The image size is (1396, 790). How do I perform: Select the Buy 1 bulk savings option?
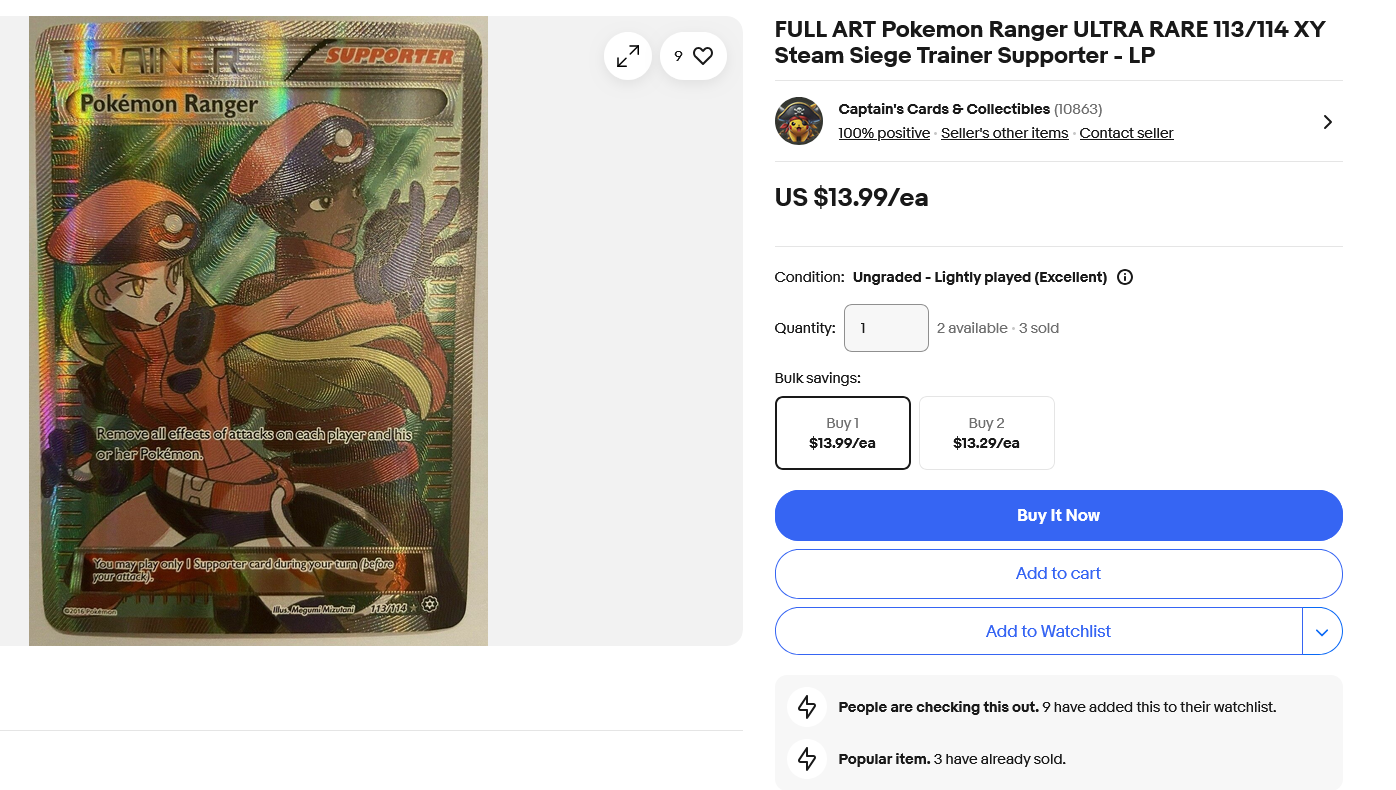(x=842, y=433)
